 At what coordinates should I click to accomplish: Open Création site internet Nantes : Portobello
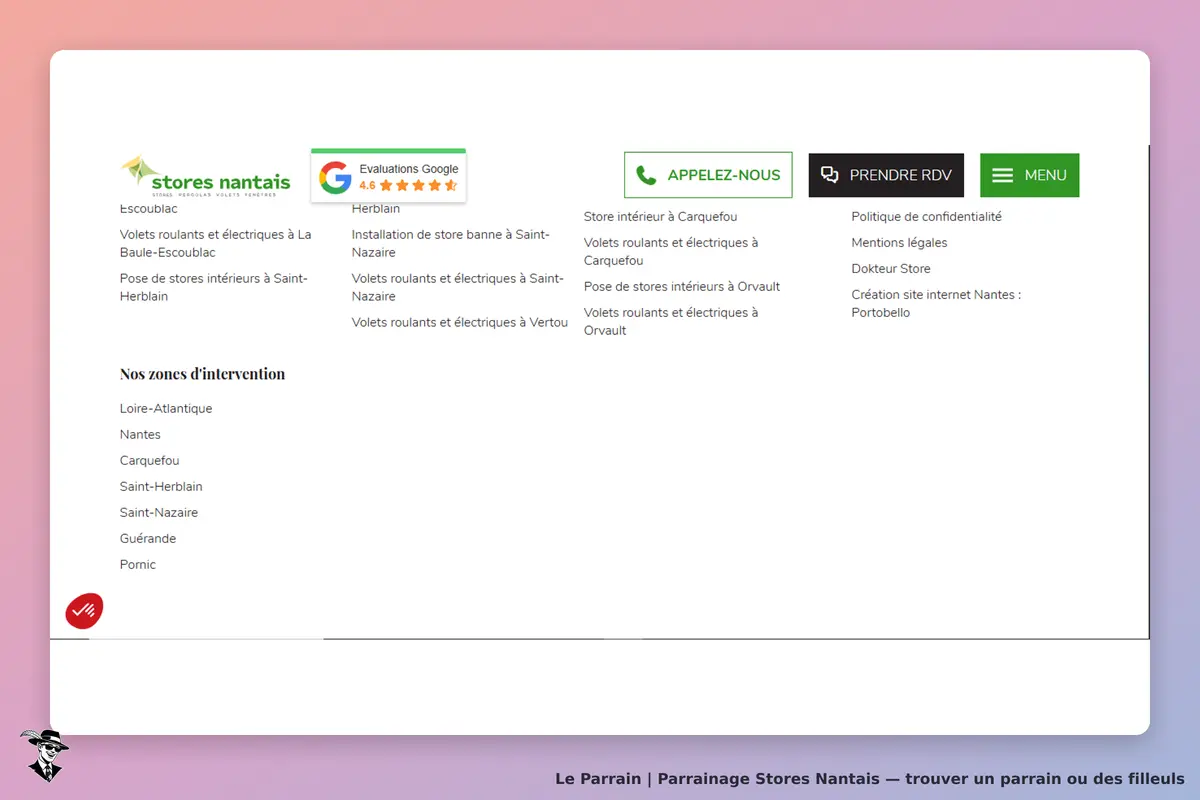coord(936,304)
